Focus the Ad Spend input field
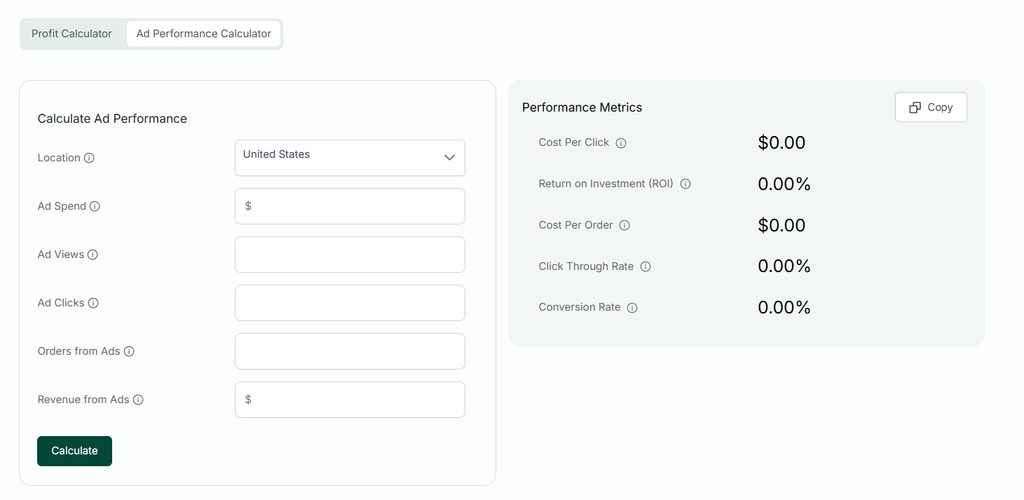The width and height of the screenshot is (1024, 500). tap(350, 206)
